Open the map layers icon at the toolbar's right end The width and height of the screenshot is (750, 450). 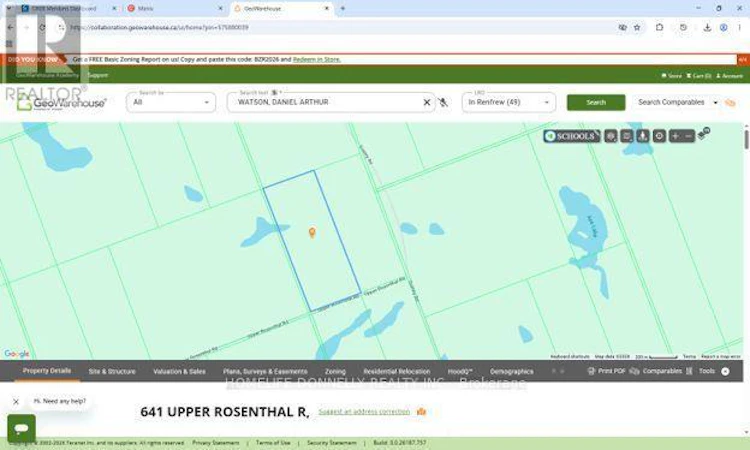704,133
